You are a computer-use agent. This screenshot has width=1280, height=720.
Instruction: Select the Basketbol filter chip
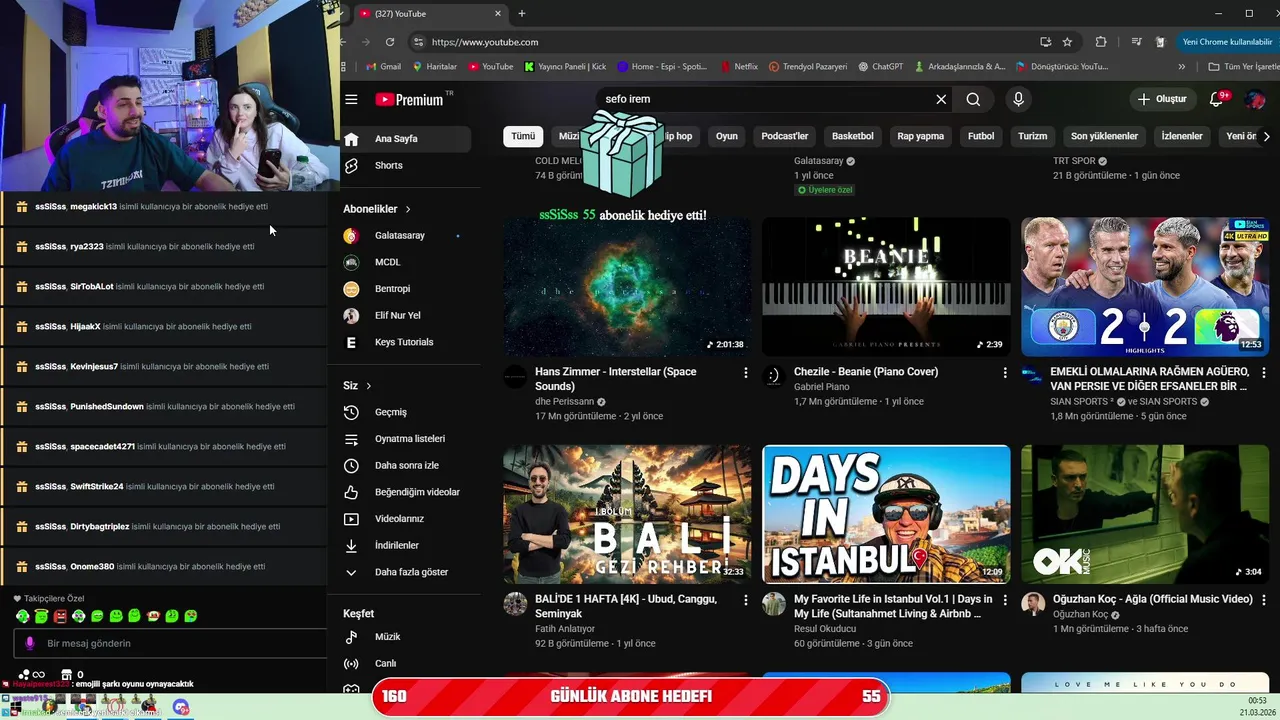[853, 136]
